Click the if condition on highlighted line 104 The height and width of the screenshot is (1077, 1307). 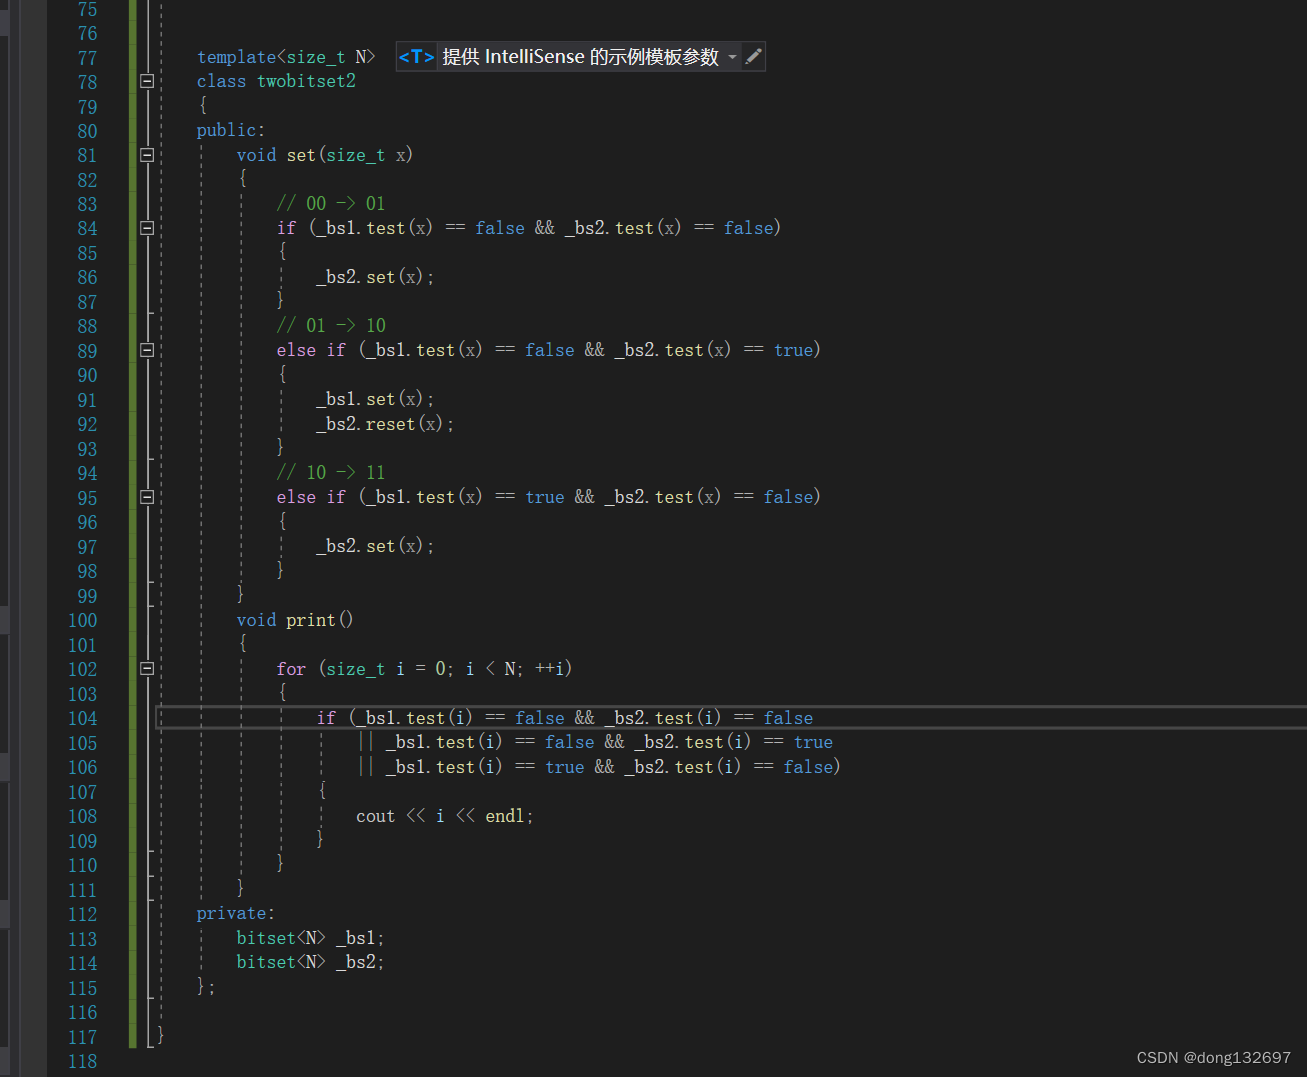pos(565,718)
